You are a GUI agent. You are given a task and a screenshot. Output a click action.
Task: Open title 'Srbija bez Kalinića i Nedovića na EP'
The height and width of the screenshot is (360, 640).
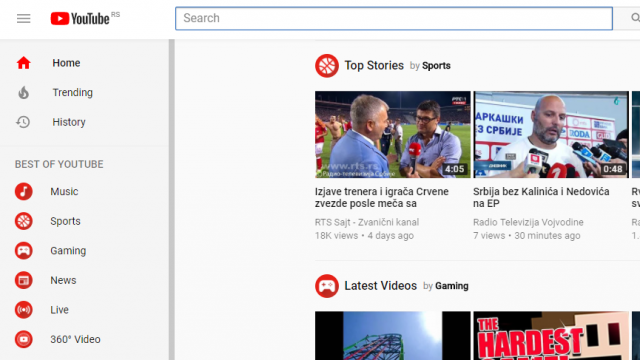pos(541,198)
